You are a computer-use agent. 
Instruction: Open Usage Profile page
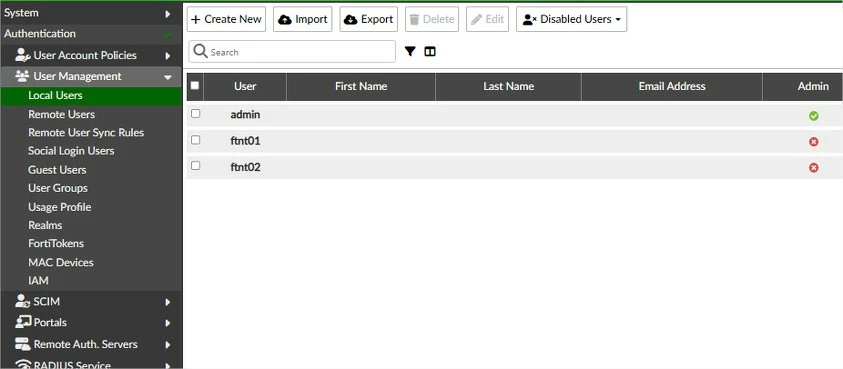(60, 207)
